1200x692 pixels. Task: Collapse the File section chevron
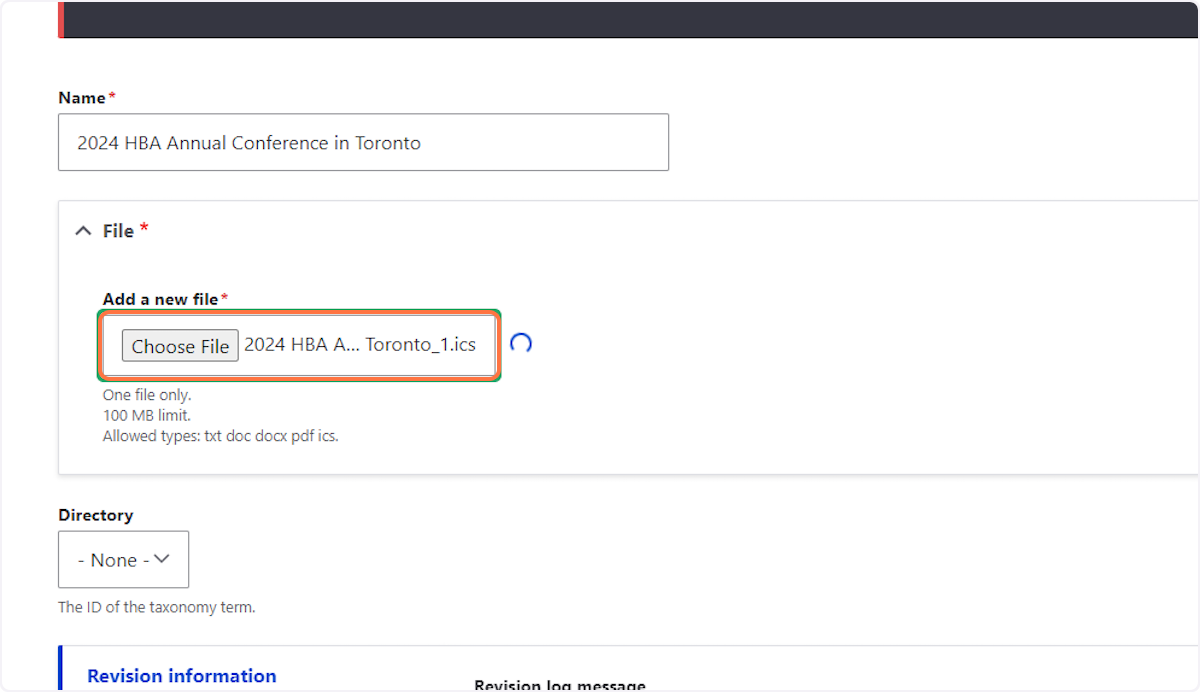point(83,231)
